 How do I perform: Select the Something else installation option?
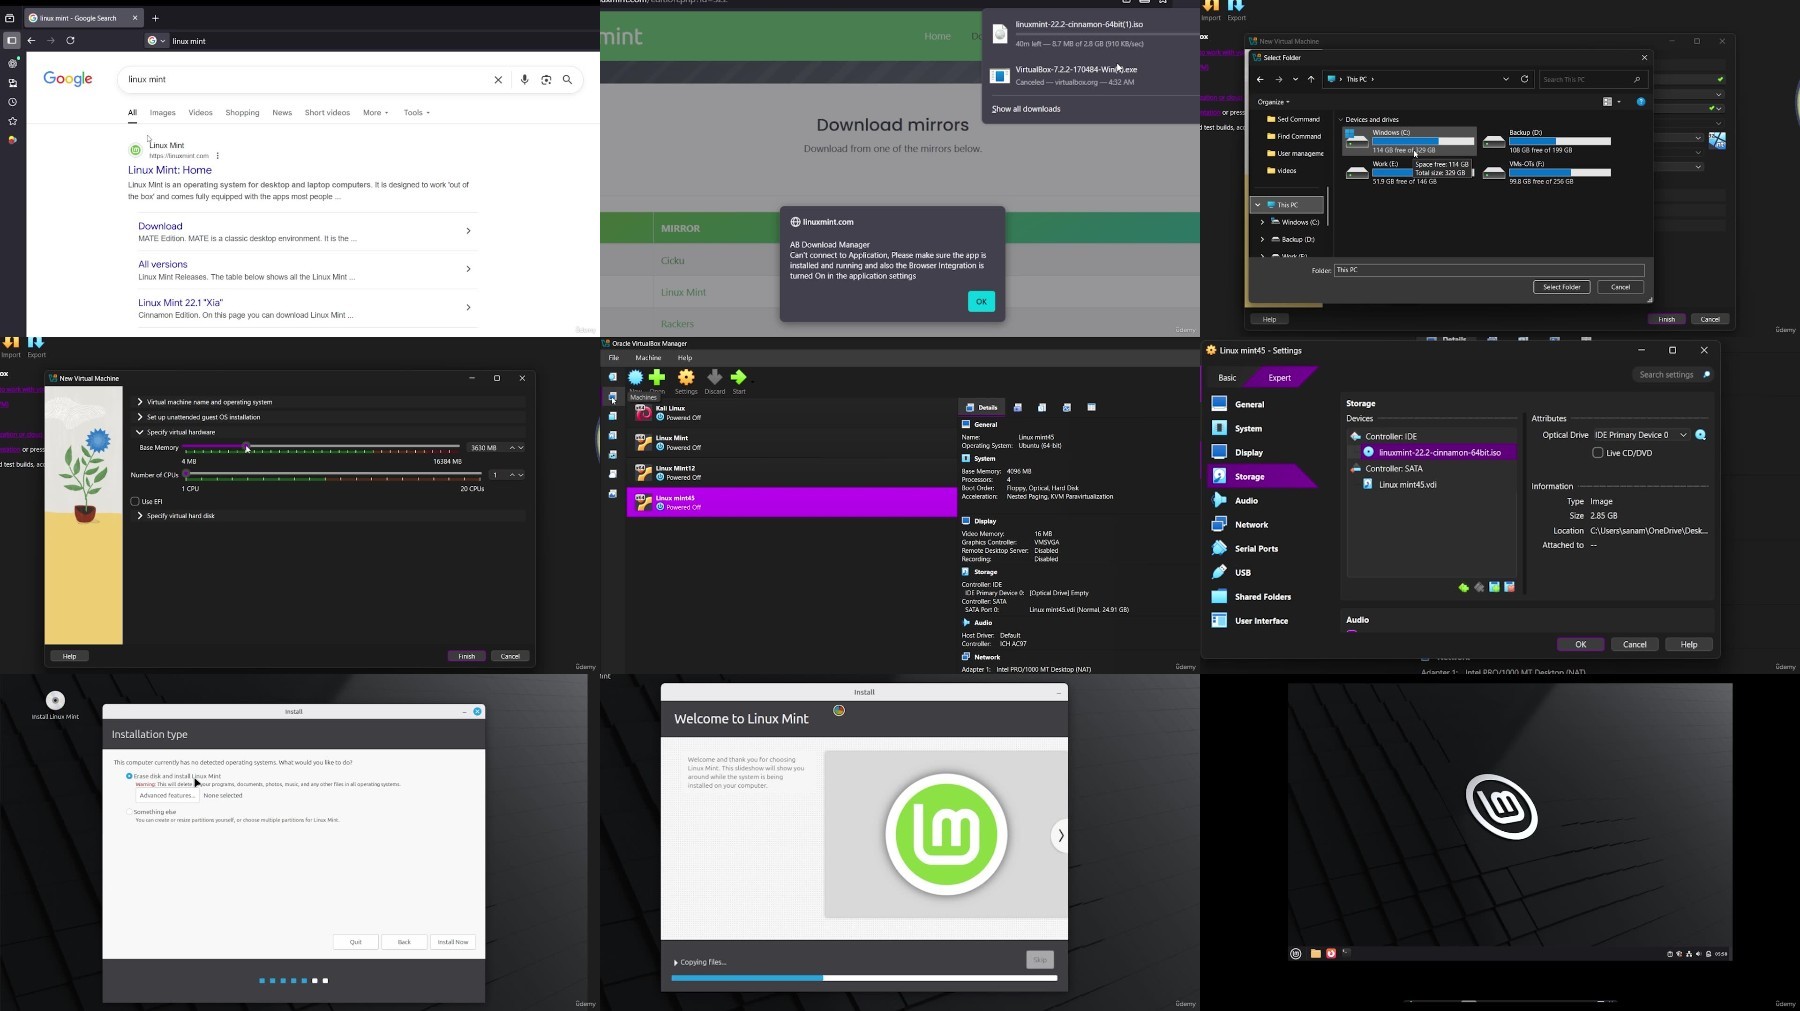[x=129, y=812]
